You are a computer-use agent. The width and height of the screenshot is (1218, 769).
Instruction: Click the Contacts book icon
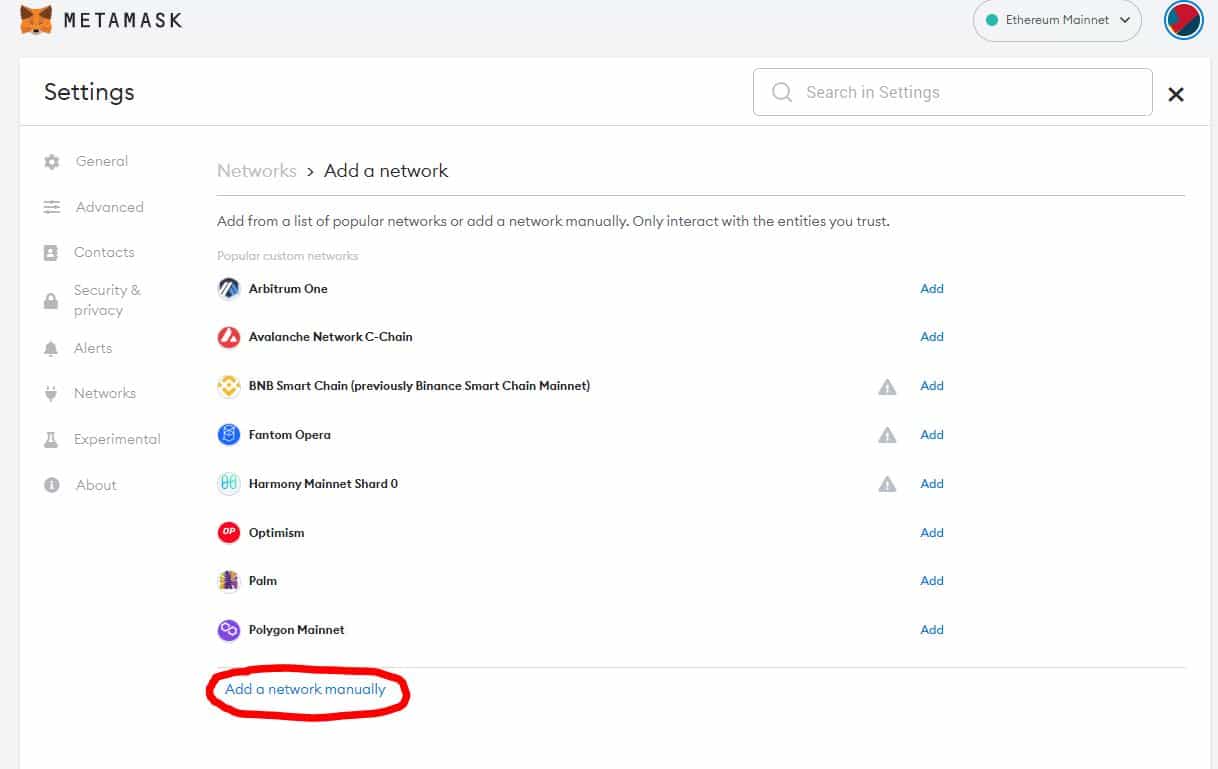pos(51,253)
